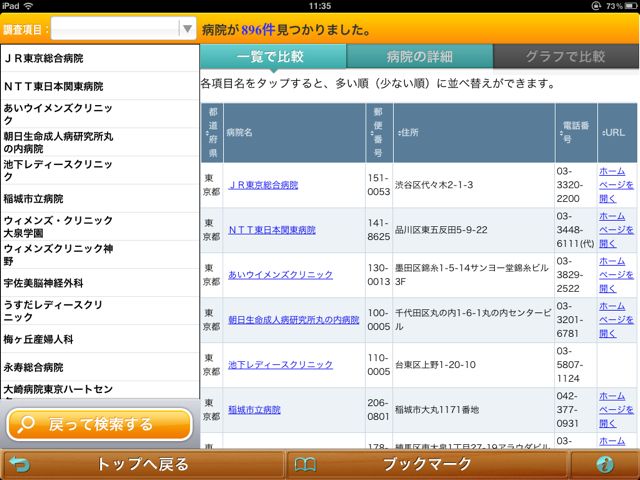Tap the magnifier icon on search button
Viewport: 640px width, 480px height.
tap(26, 424)
